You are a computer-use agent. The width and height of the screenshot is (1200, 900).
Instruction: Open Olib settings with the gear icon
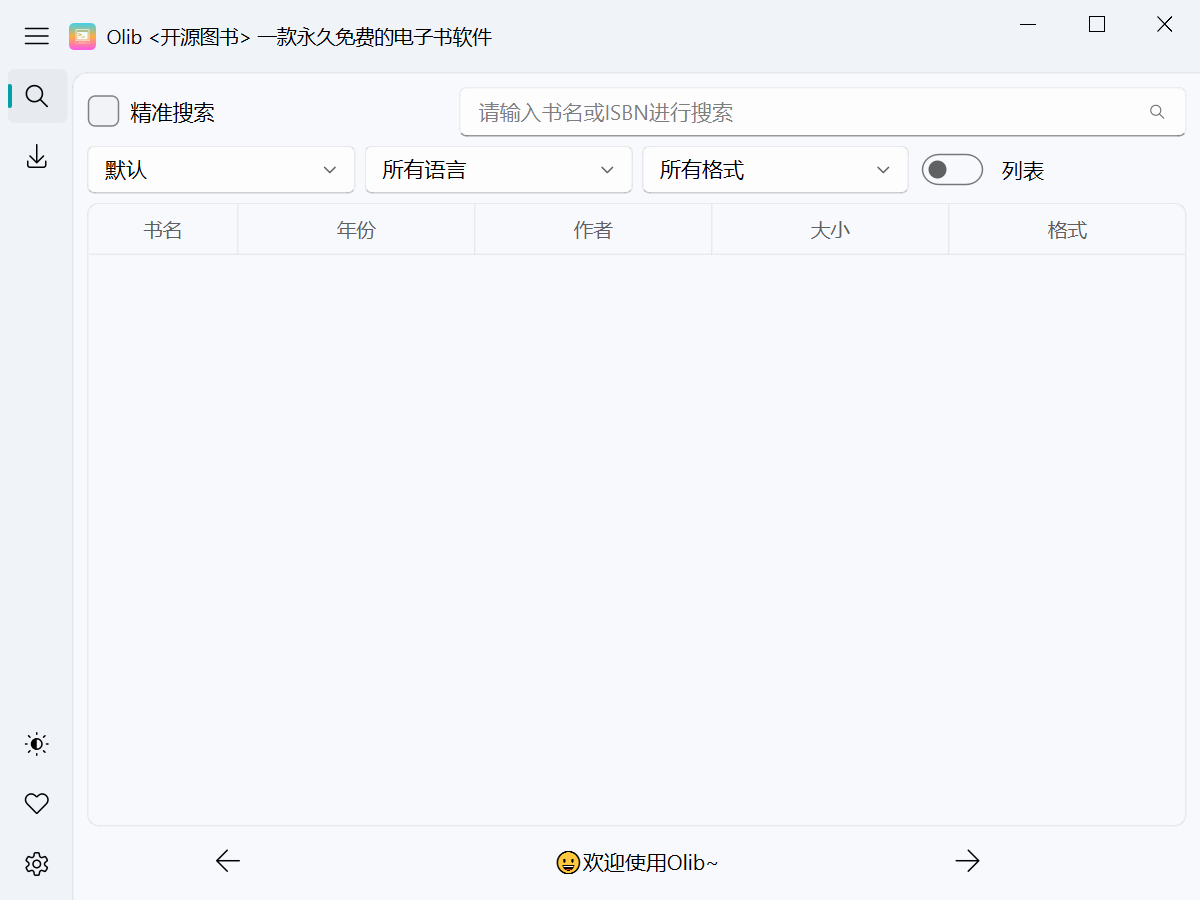[36, 863]
